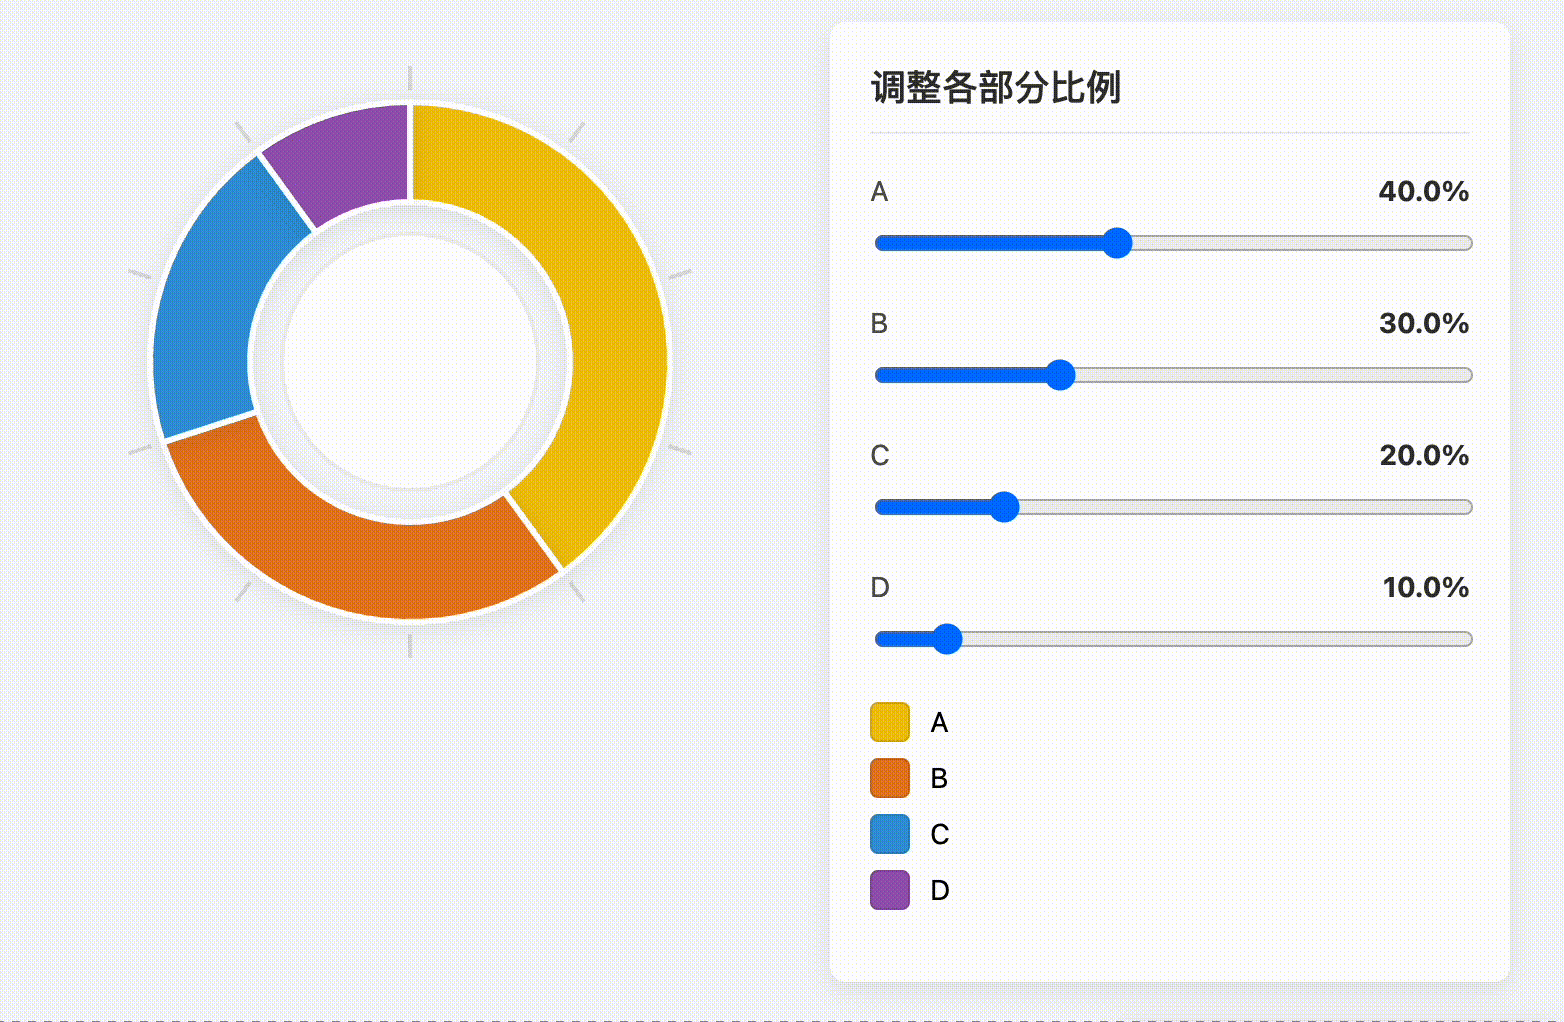Click the 调整各部分比例 panel heading

coord(995,88)
